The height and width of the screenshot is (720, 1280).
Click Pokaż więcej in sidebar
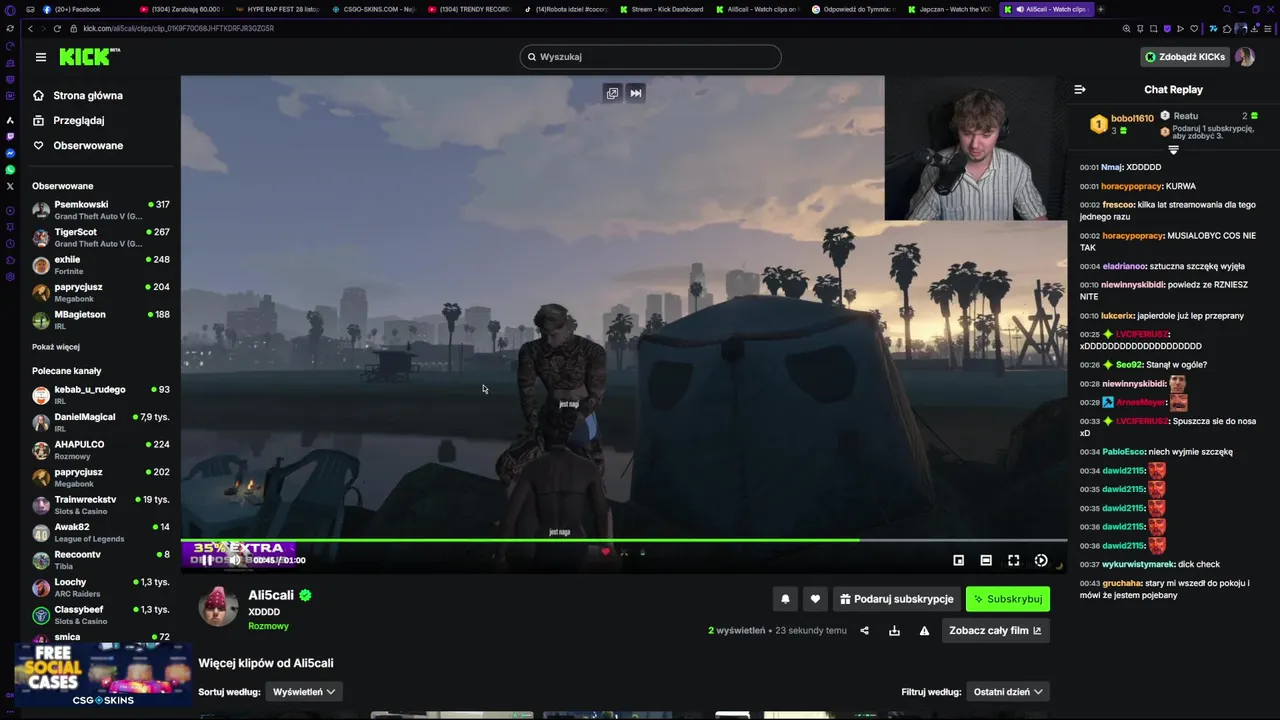[56, 347]
